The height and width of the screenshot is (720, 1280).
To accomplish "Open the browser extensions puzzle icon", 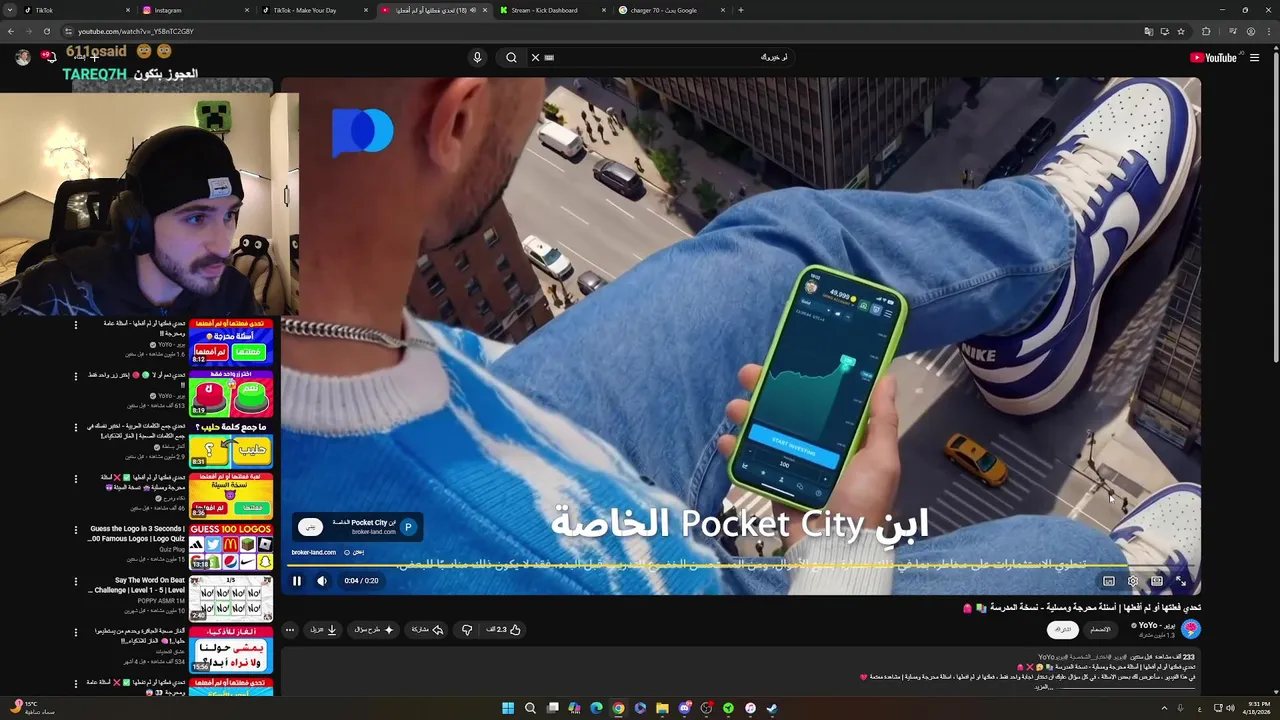I will click(x=1205, y=31).
